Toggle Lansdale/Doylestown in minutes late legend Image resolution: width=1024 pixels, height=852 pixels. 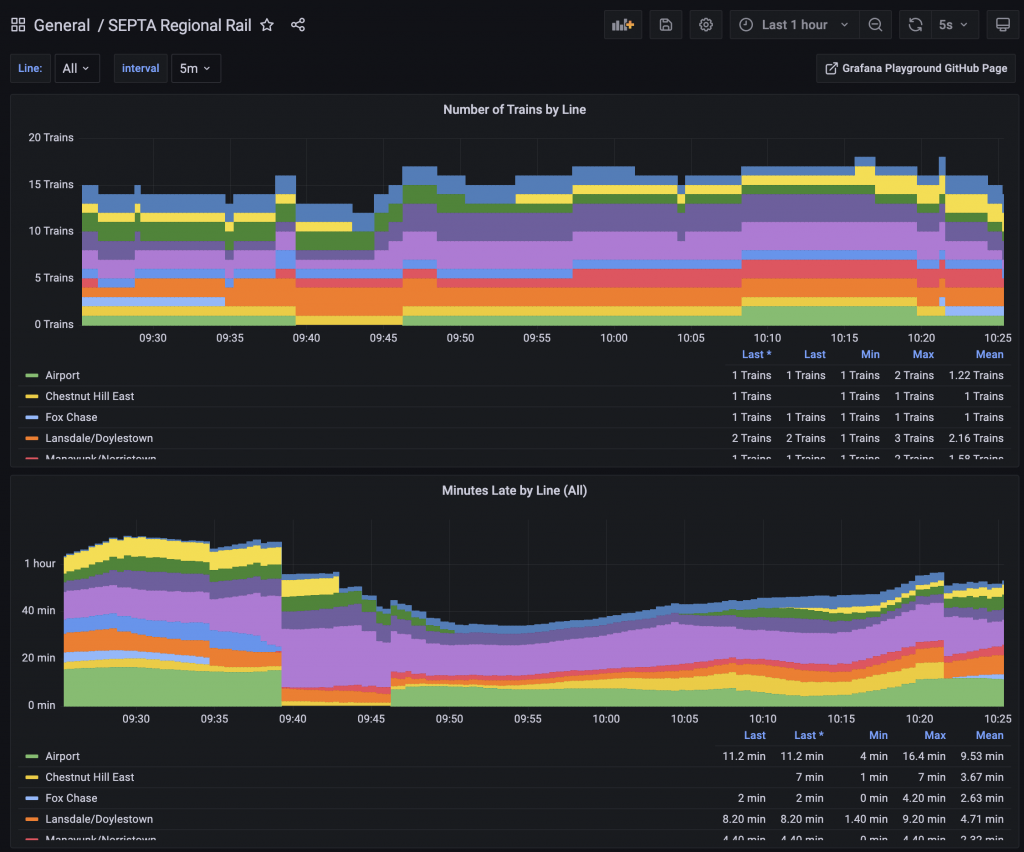pyautogui.click(x=99, y=819)
